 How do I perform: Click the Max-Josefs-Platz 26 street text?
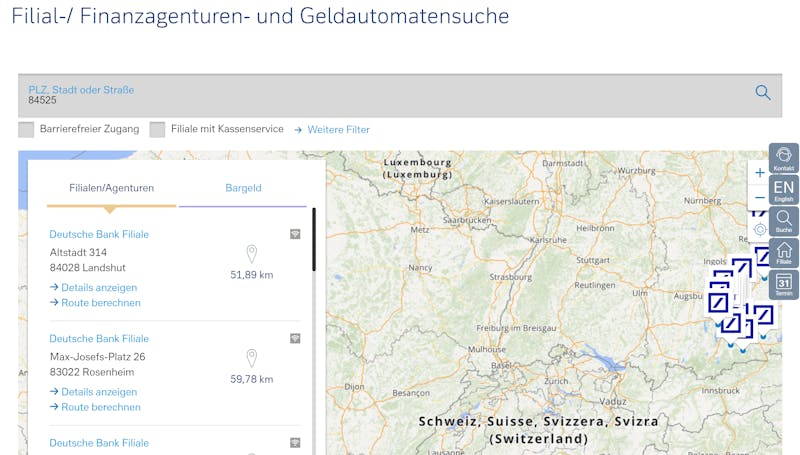tap(97, 357)
